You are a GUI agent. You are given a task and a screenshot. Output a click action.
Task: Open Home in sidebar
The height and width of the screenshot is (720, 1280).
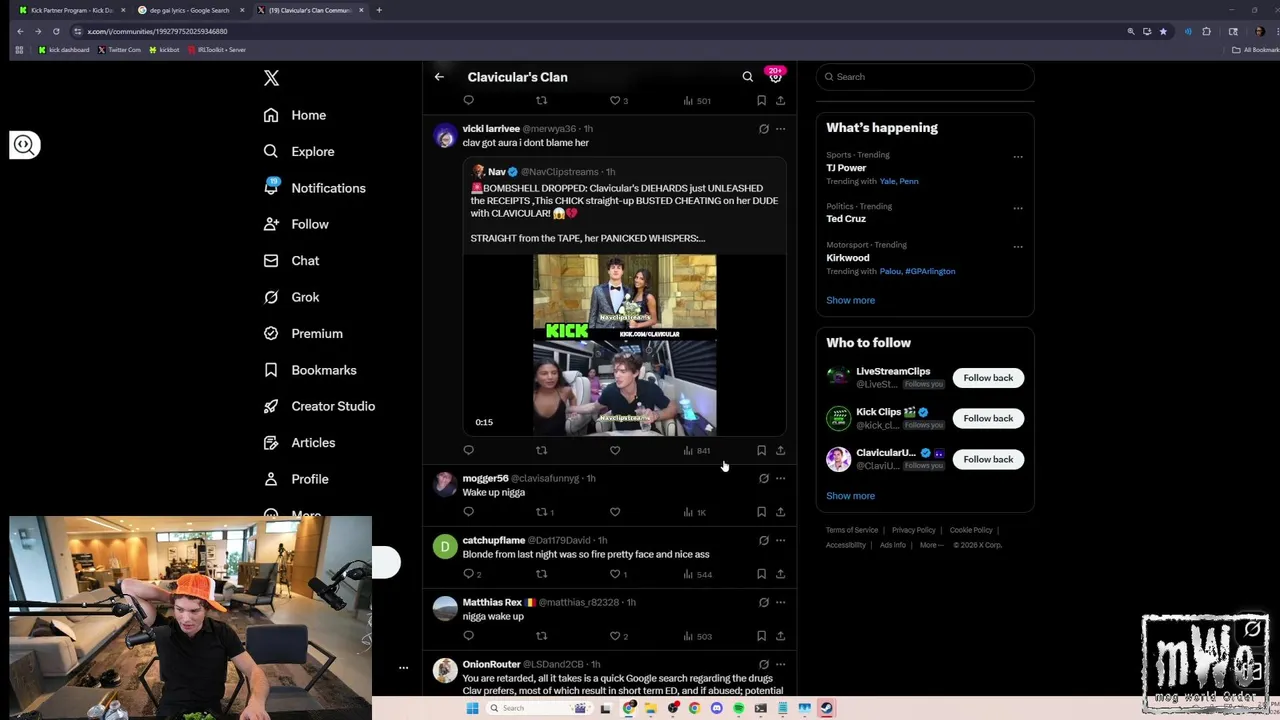pos(294,115)
